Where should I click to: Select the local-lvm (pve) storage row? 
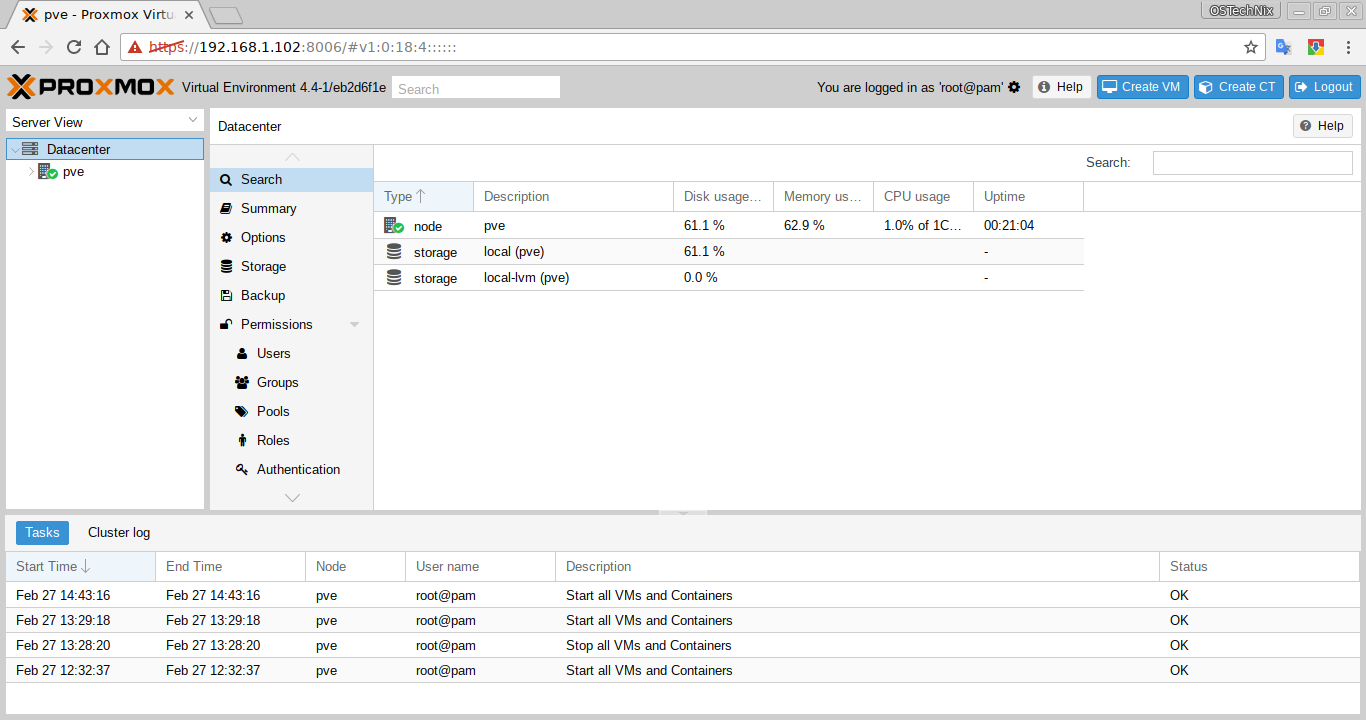point(728,278)
